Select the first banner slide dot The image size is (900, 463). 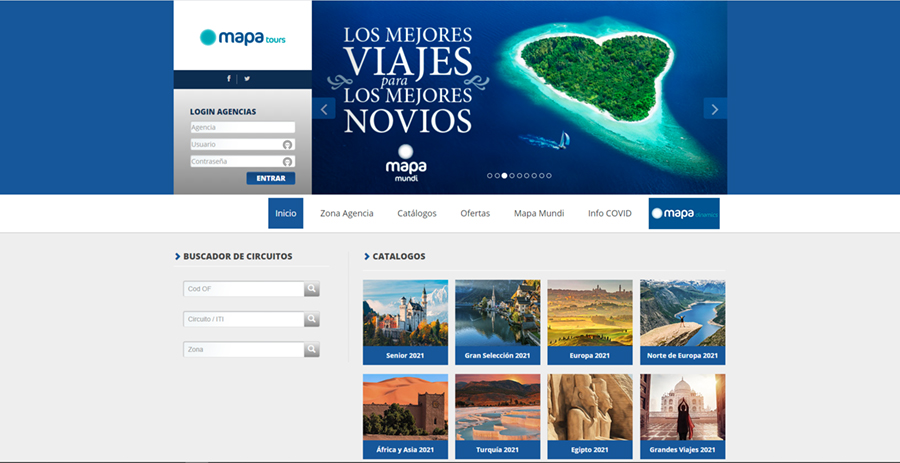[490, 176]
